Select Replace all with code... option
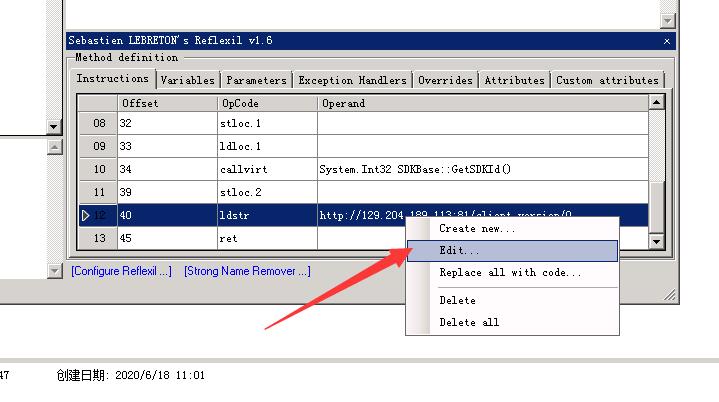Screen dimensions: 719x402 pos(510,273)
